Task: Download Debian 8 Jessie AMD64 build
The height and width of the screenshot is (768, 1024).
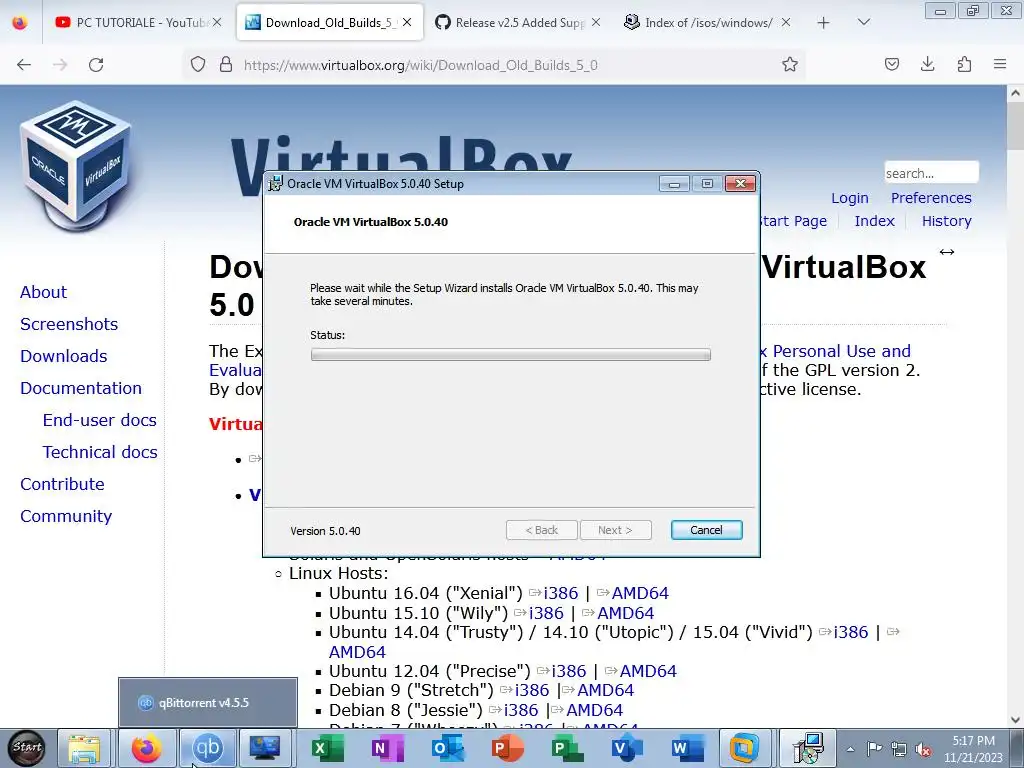Action: (594, 710)
